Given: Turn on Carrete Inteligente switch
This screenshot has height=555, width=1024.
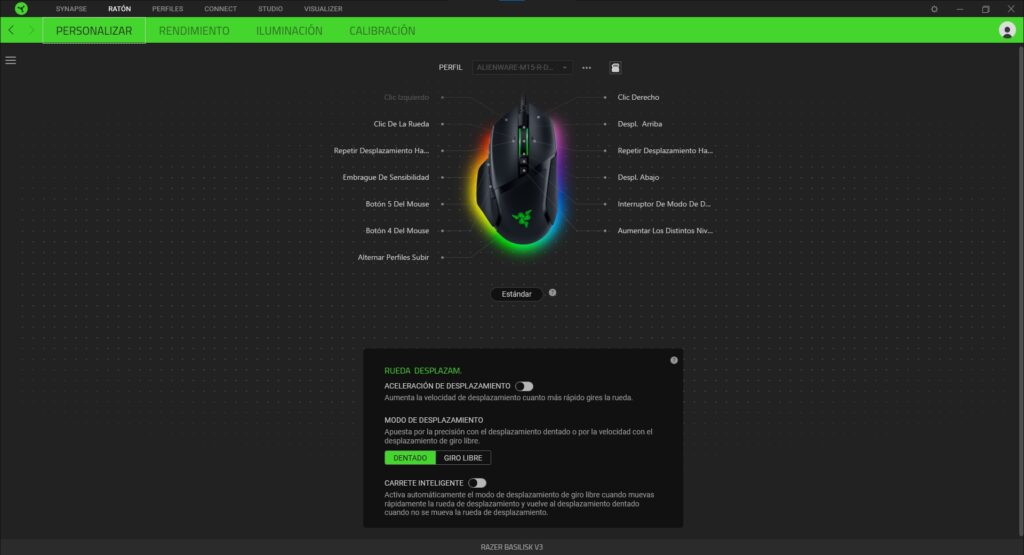Looking at the screenshot, I should (x=477, y=483).
